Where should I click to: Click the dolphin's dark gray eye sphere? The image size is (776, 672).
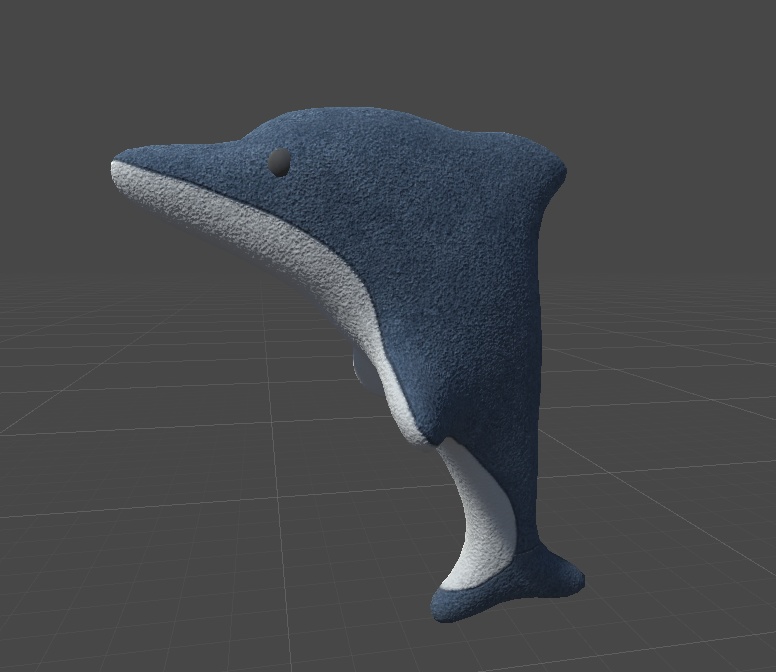coord(279,162)
